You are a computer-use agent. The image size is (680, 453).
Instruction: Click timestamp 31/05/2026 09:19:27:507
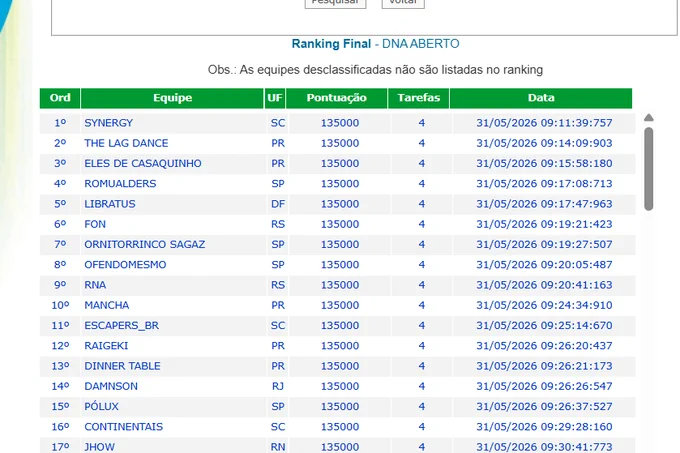pos(544,244)
